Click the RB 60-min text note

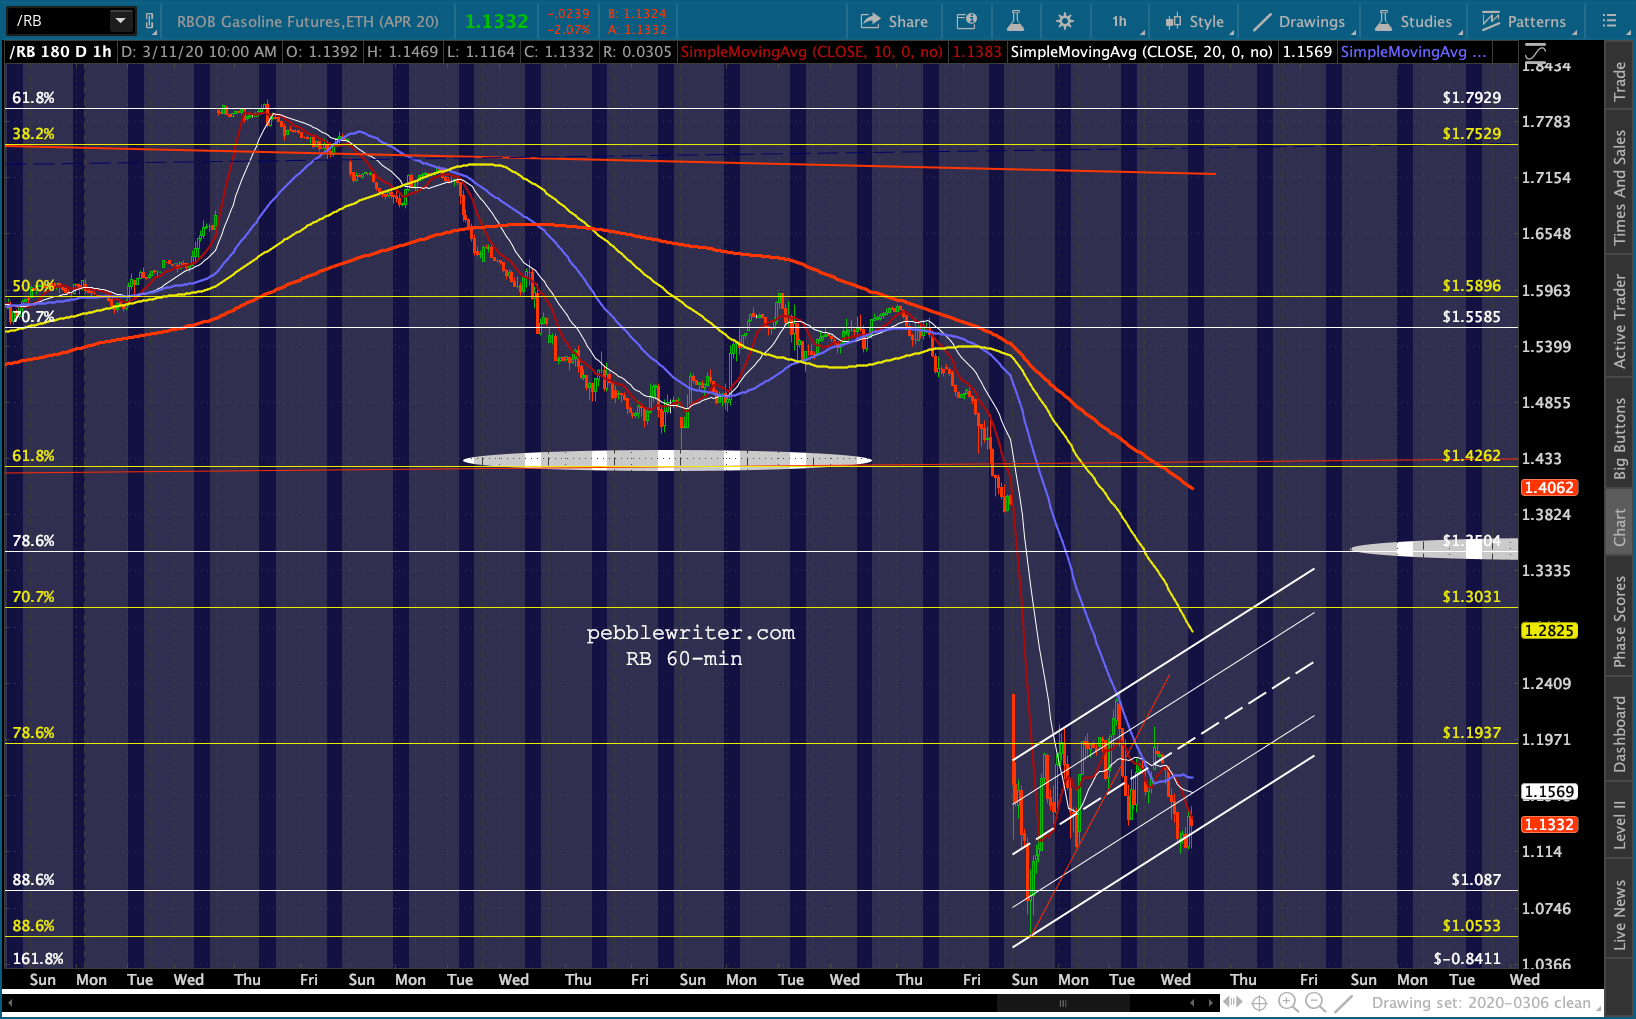point(684,658)
